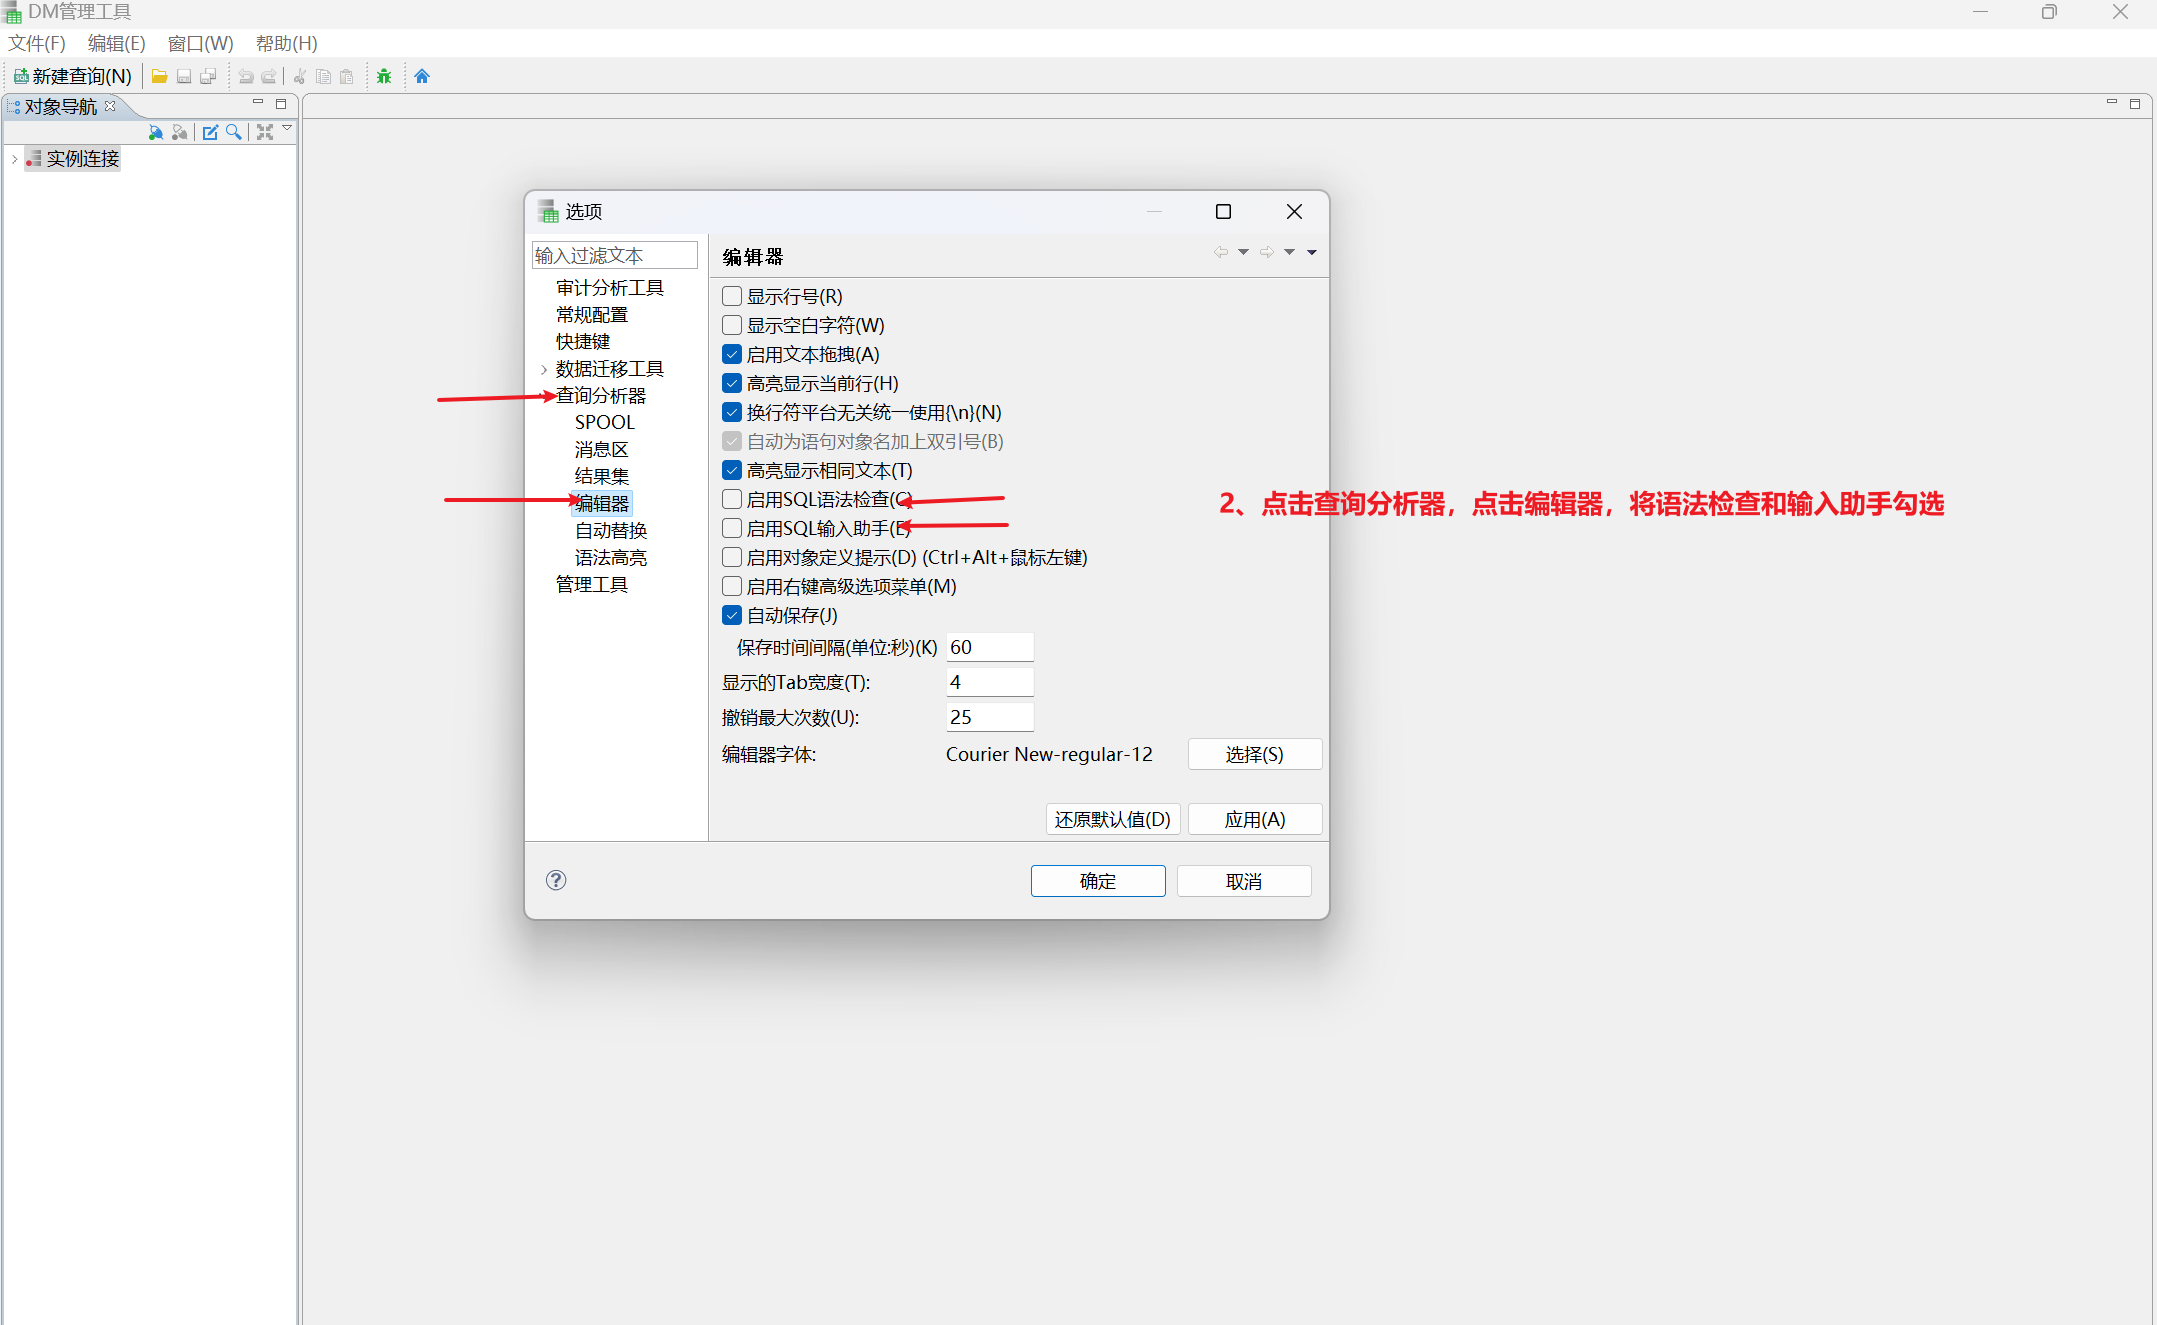Click 应用(A) button
2157x1325 pixels.
[1255, 819]
